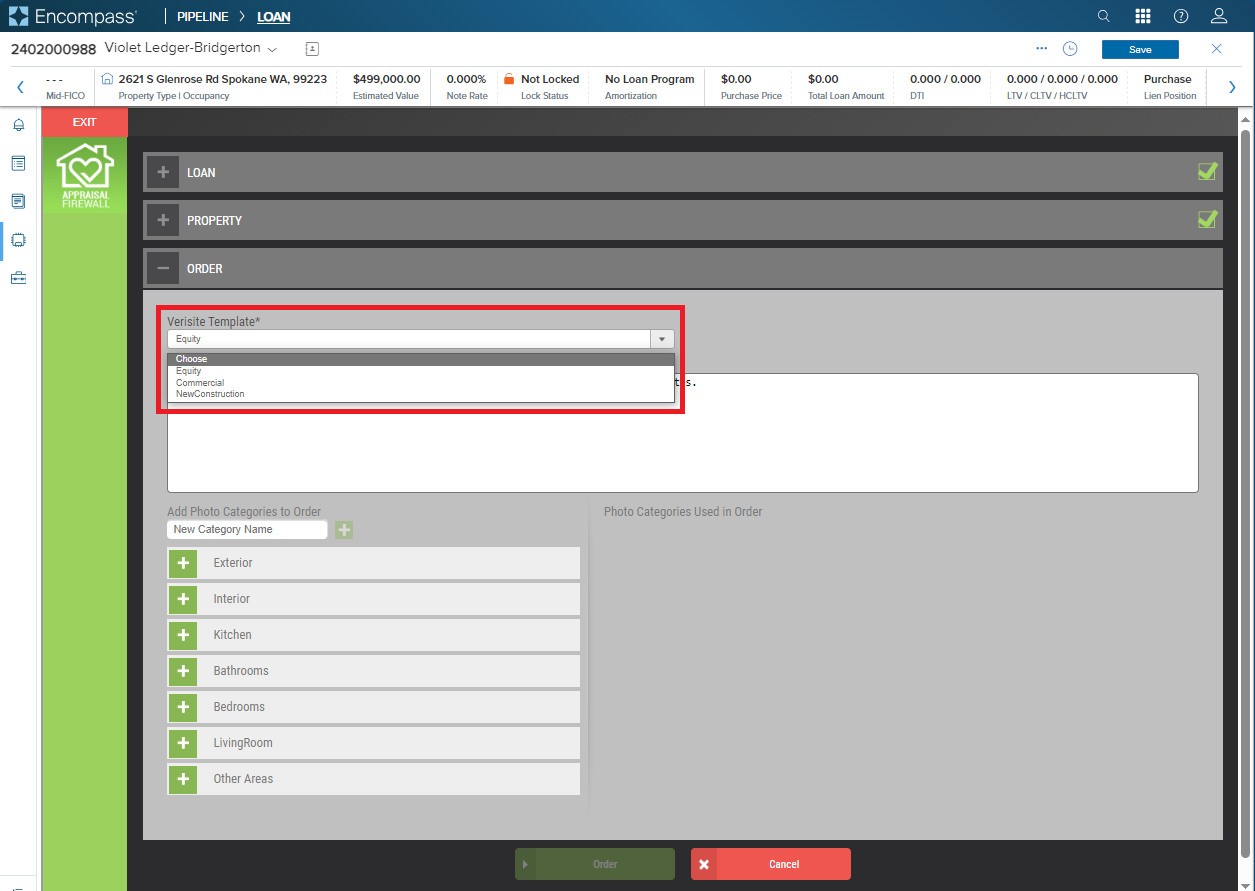The width and height of the screenshot is (1255, 891).
Task: Add the Other Areas photo category
Action: 183,779
